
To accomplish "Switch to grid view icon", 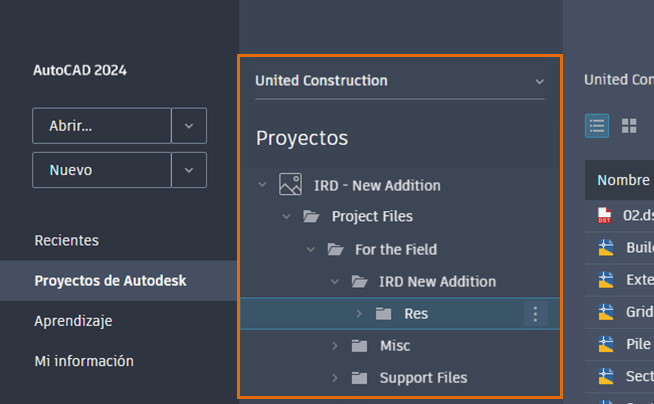I will coord(629,125).
